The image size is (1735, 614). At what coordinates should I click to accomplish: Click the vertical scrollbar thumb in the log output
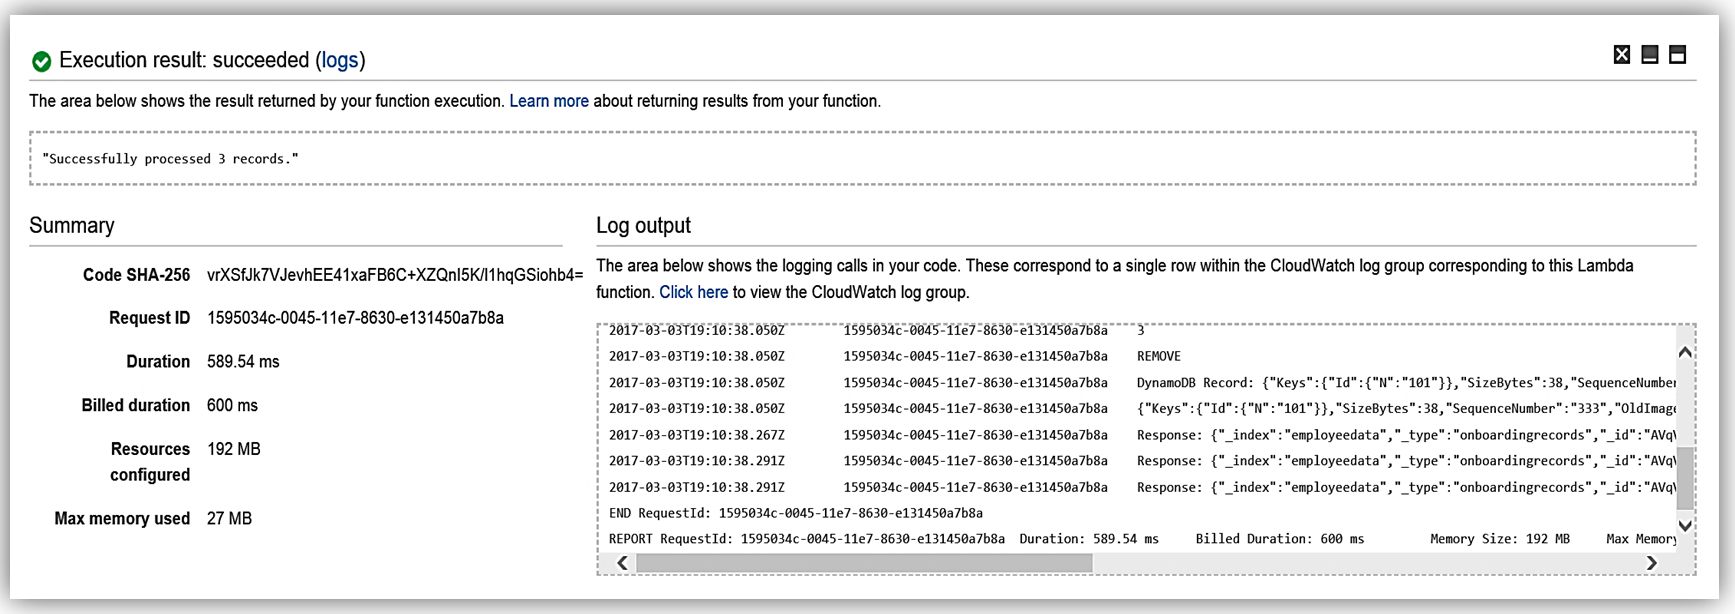click(x=1684, y=479)
